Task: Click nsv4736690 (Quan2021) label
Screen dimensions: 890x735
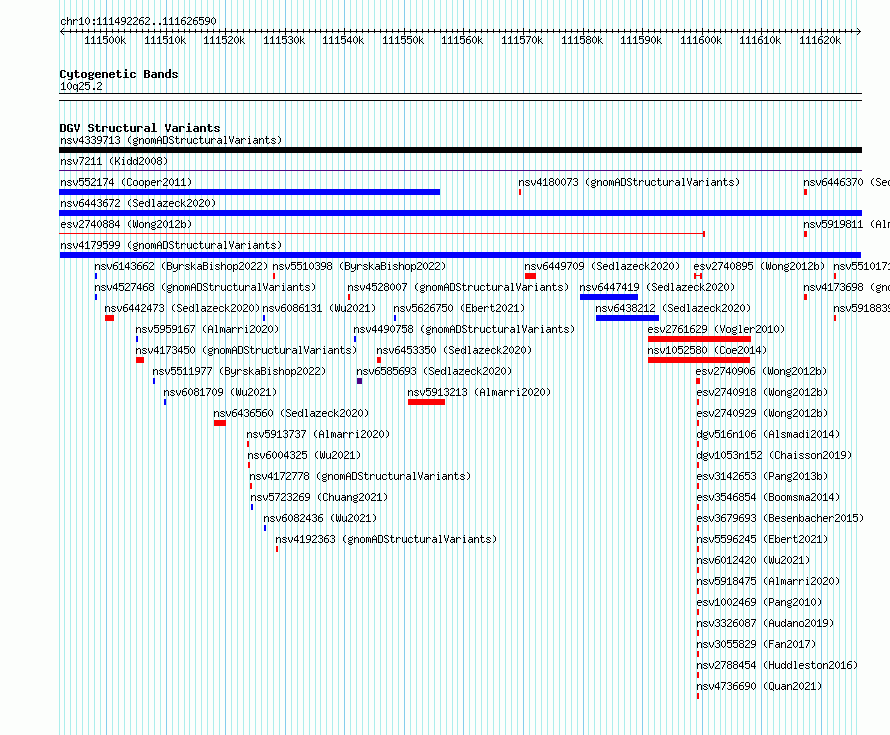Action: pyautogui.click(x=759, y=686)
